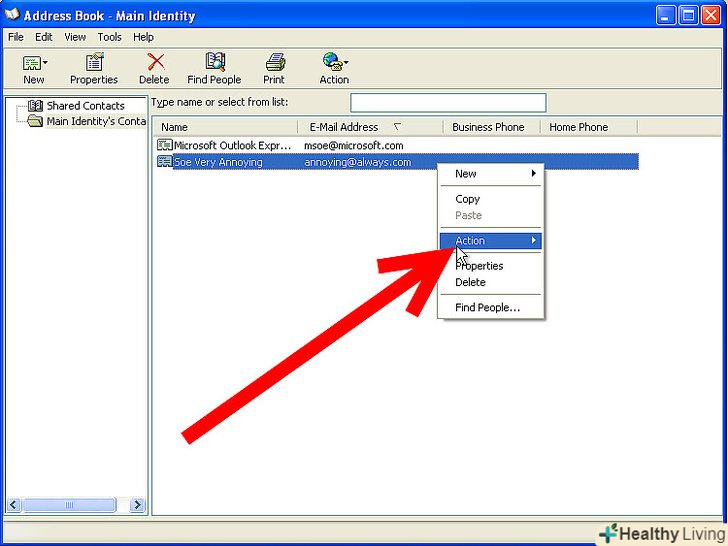Sort by the E-Mail Address column header
Screen dimensions: 728x546
point(370,127)
